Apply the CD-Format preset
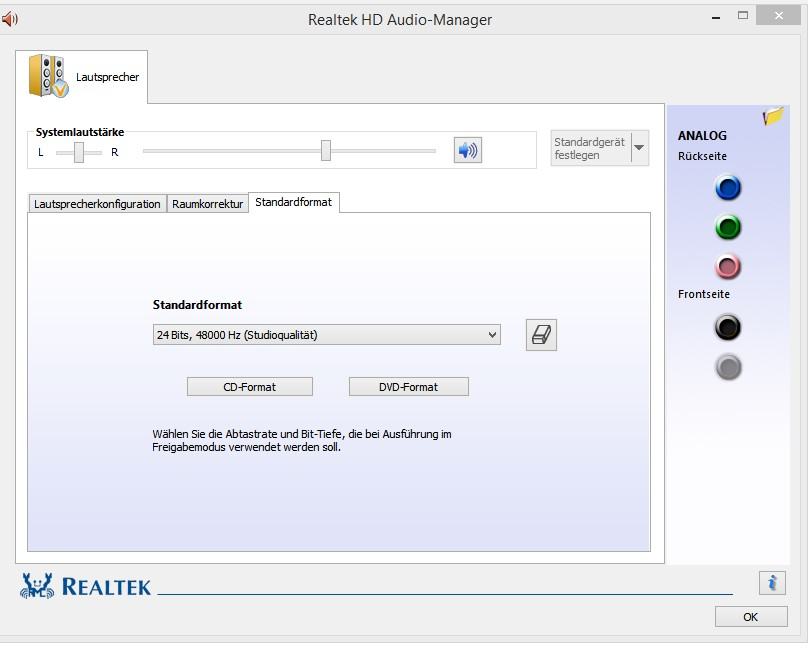 [x=249, y=387]
